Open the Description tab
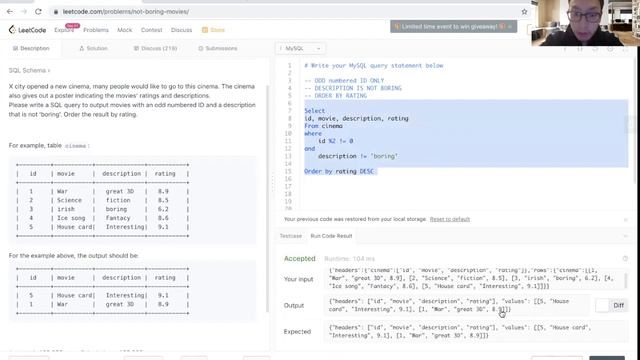Image resolution: width=640 pixels, height=360 pixels. tap(31, 48)
